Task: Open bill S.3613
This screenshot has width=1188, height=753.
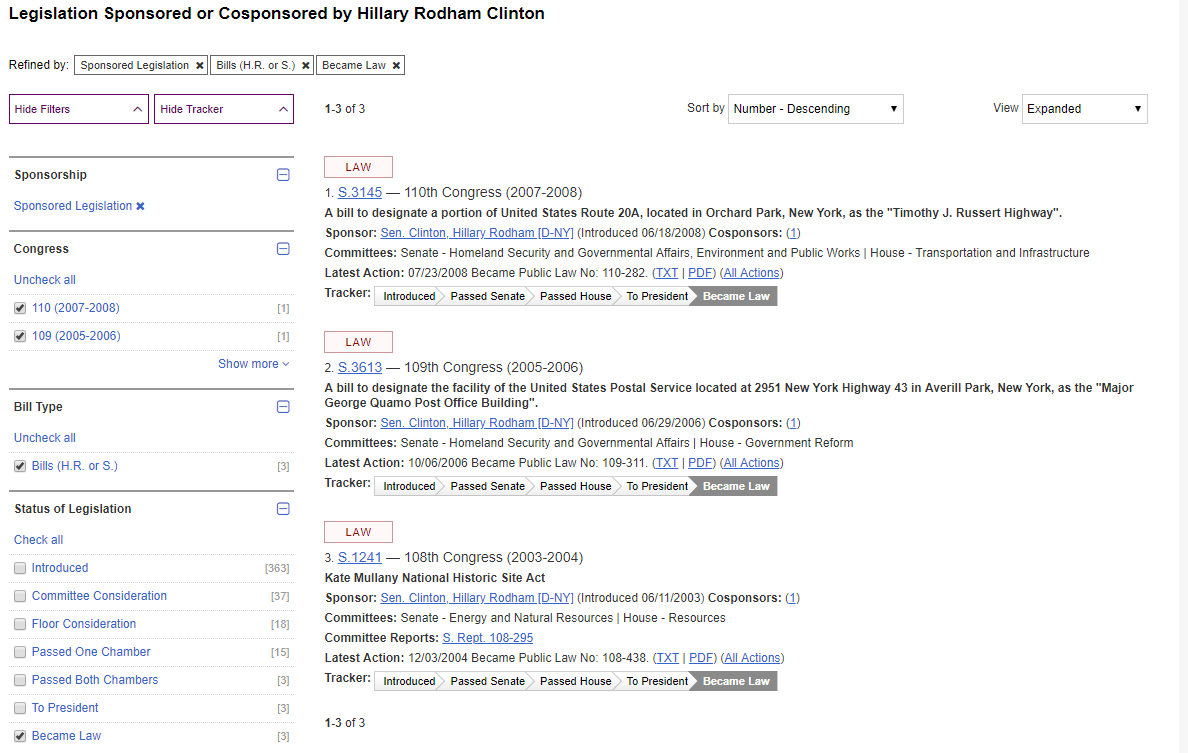Action: click(x=360, y=367)
